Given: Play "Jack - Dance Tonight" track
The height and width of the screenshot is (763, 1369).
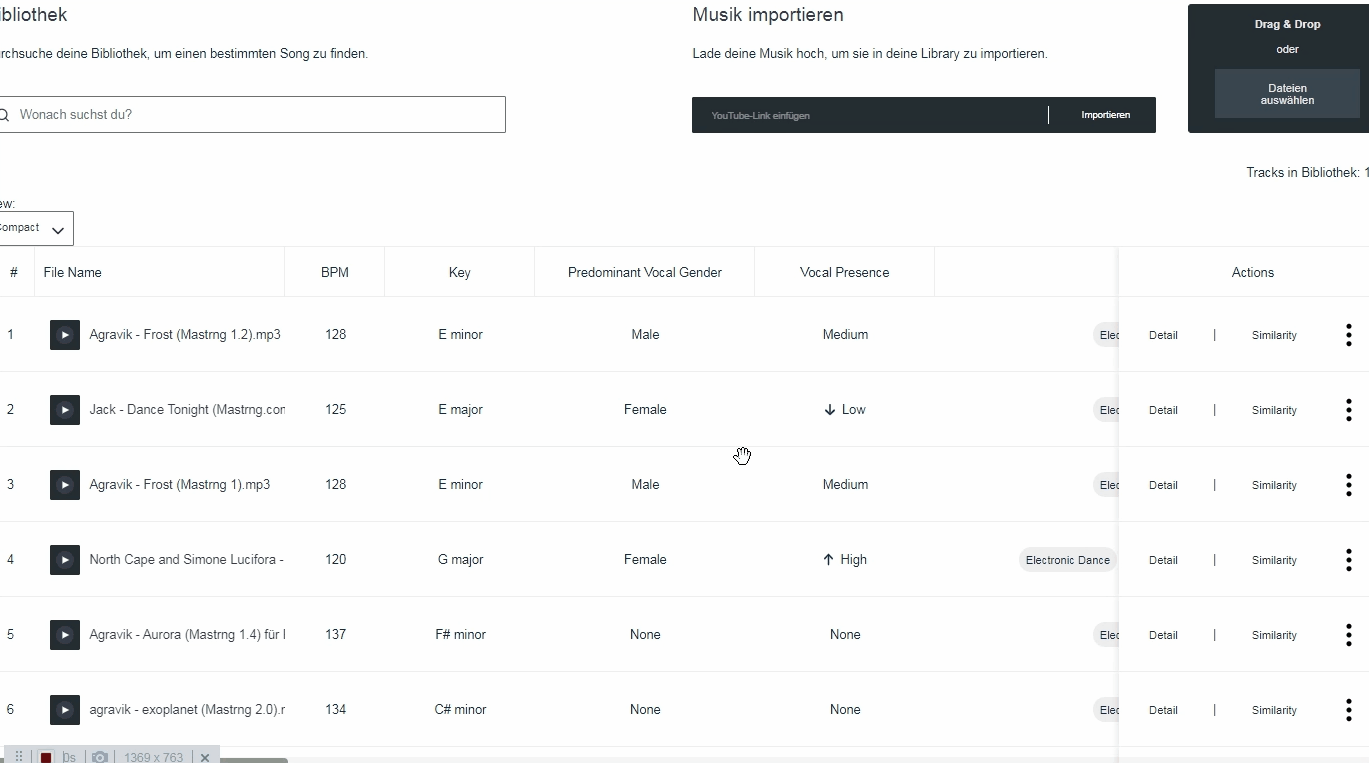Looking at the screenshot, I should (64, 410).
